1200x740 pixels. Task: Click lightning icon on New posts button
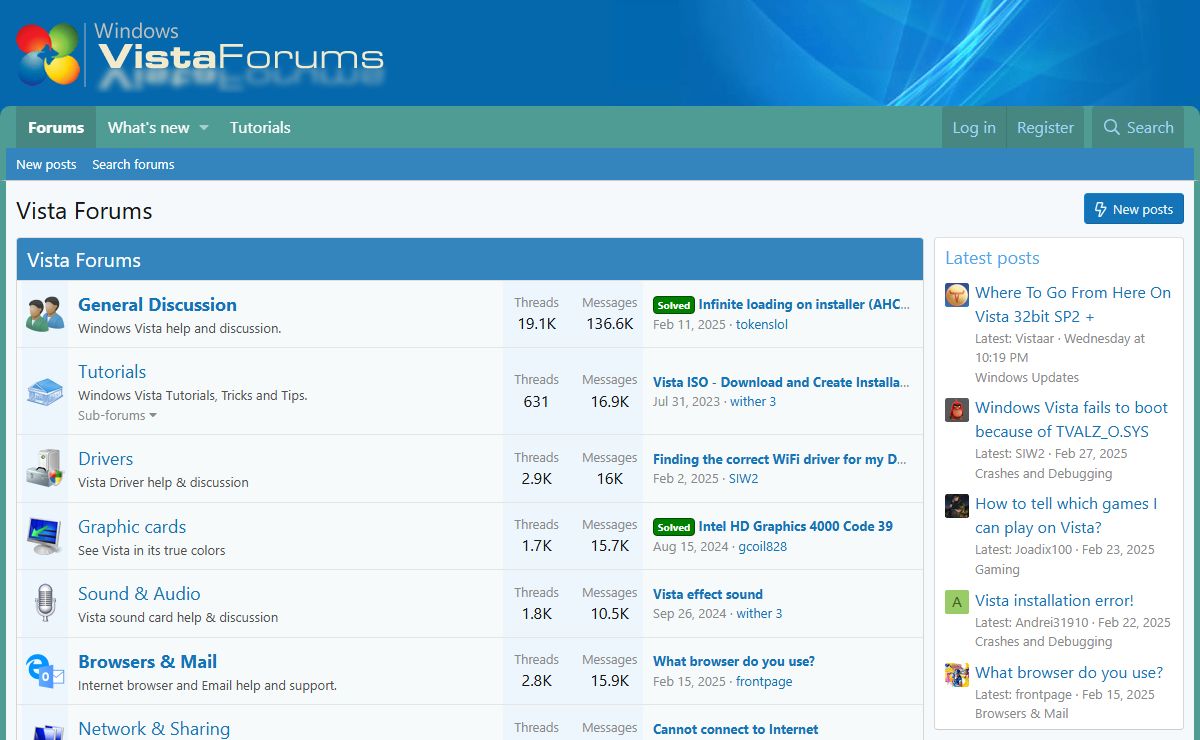(x=1101, y=209)
